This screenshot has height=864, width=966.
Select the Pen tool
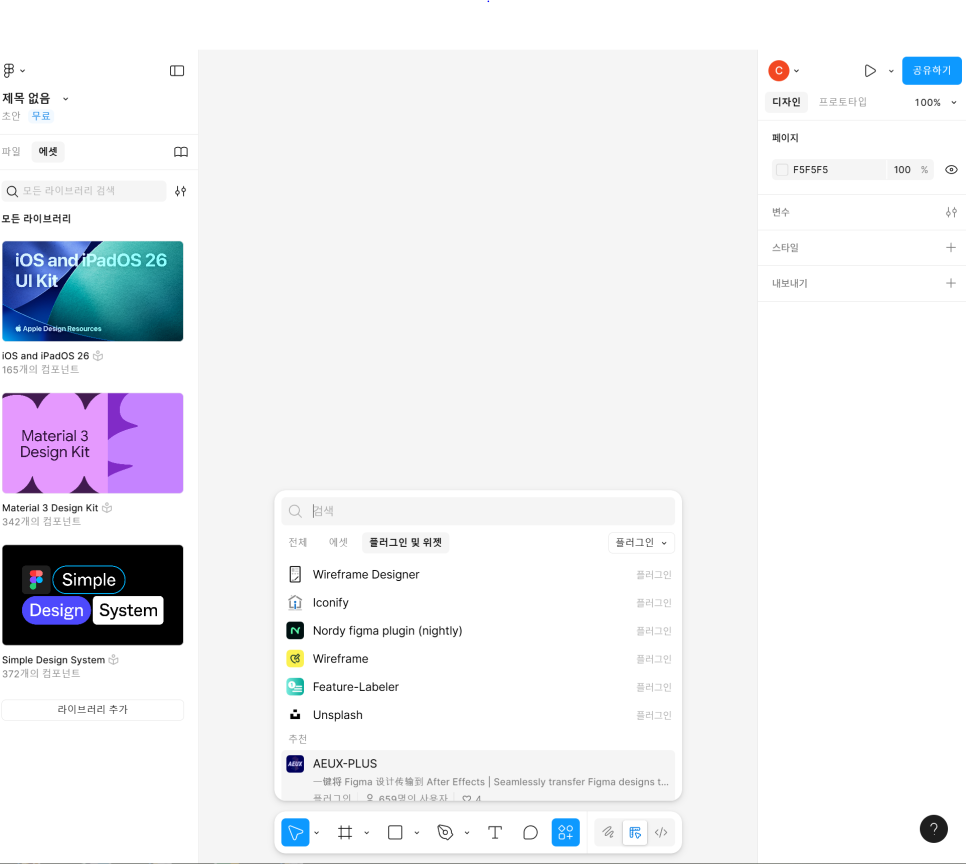445,832
